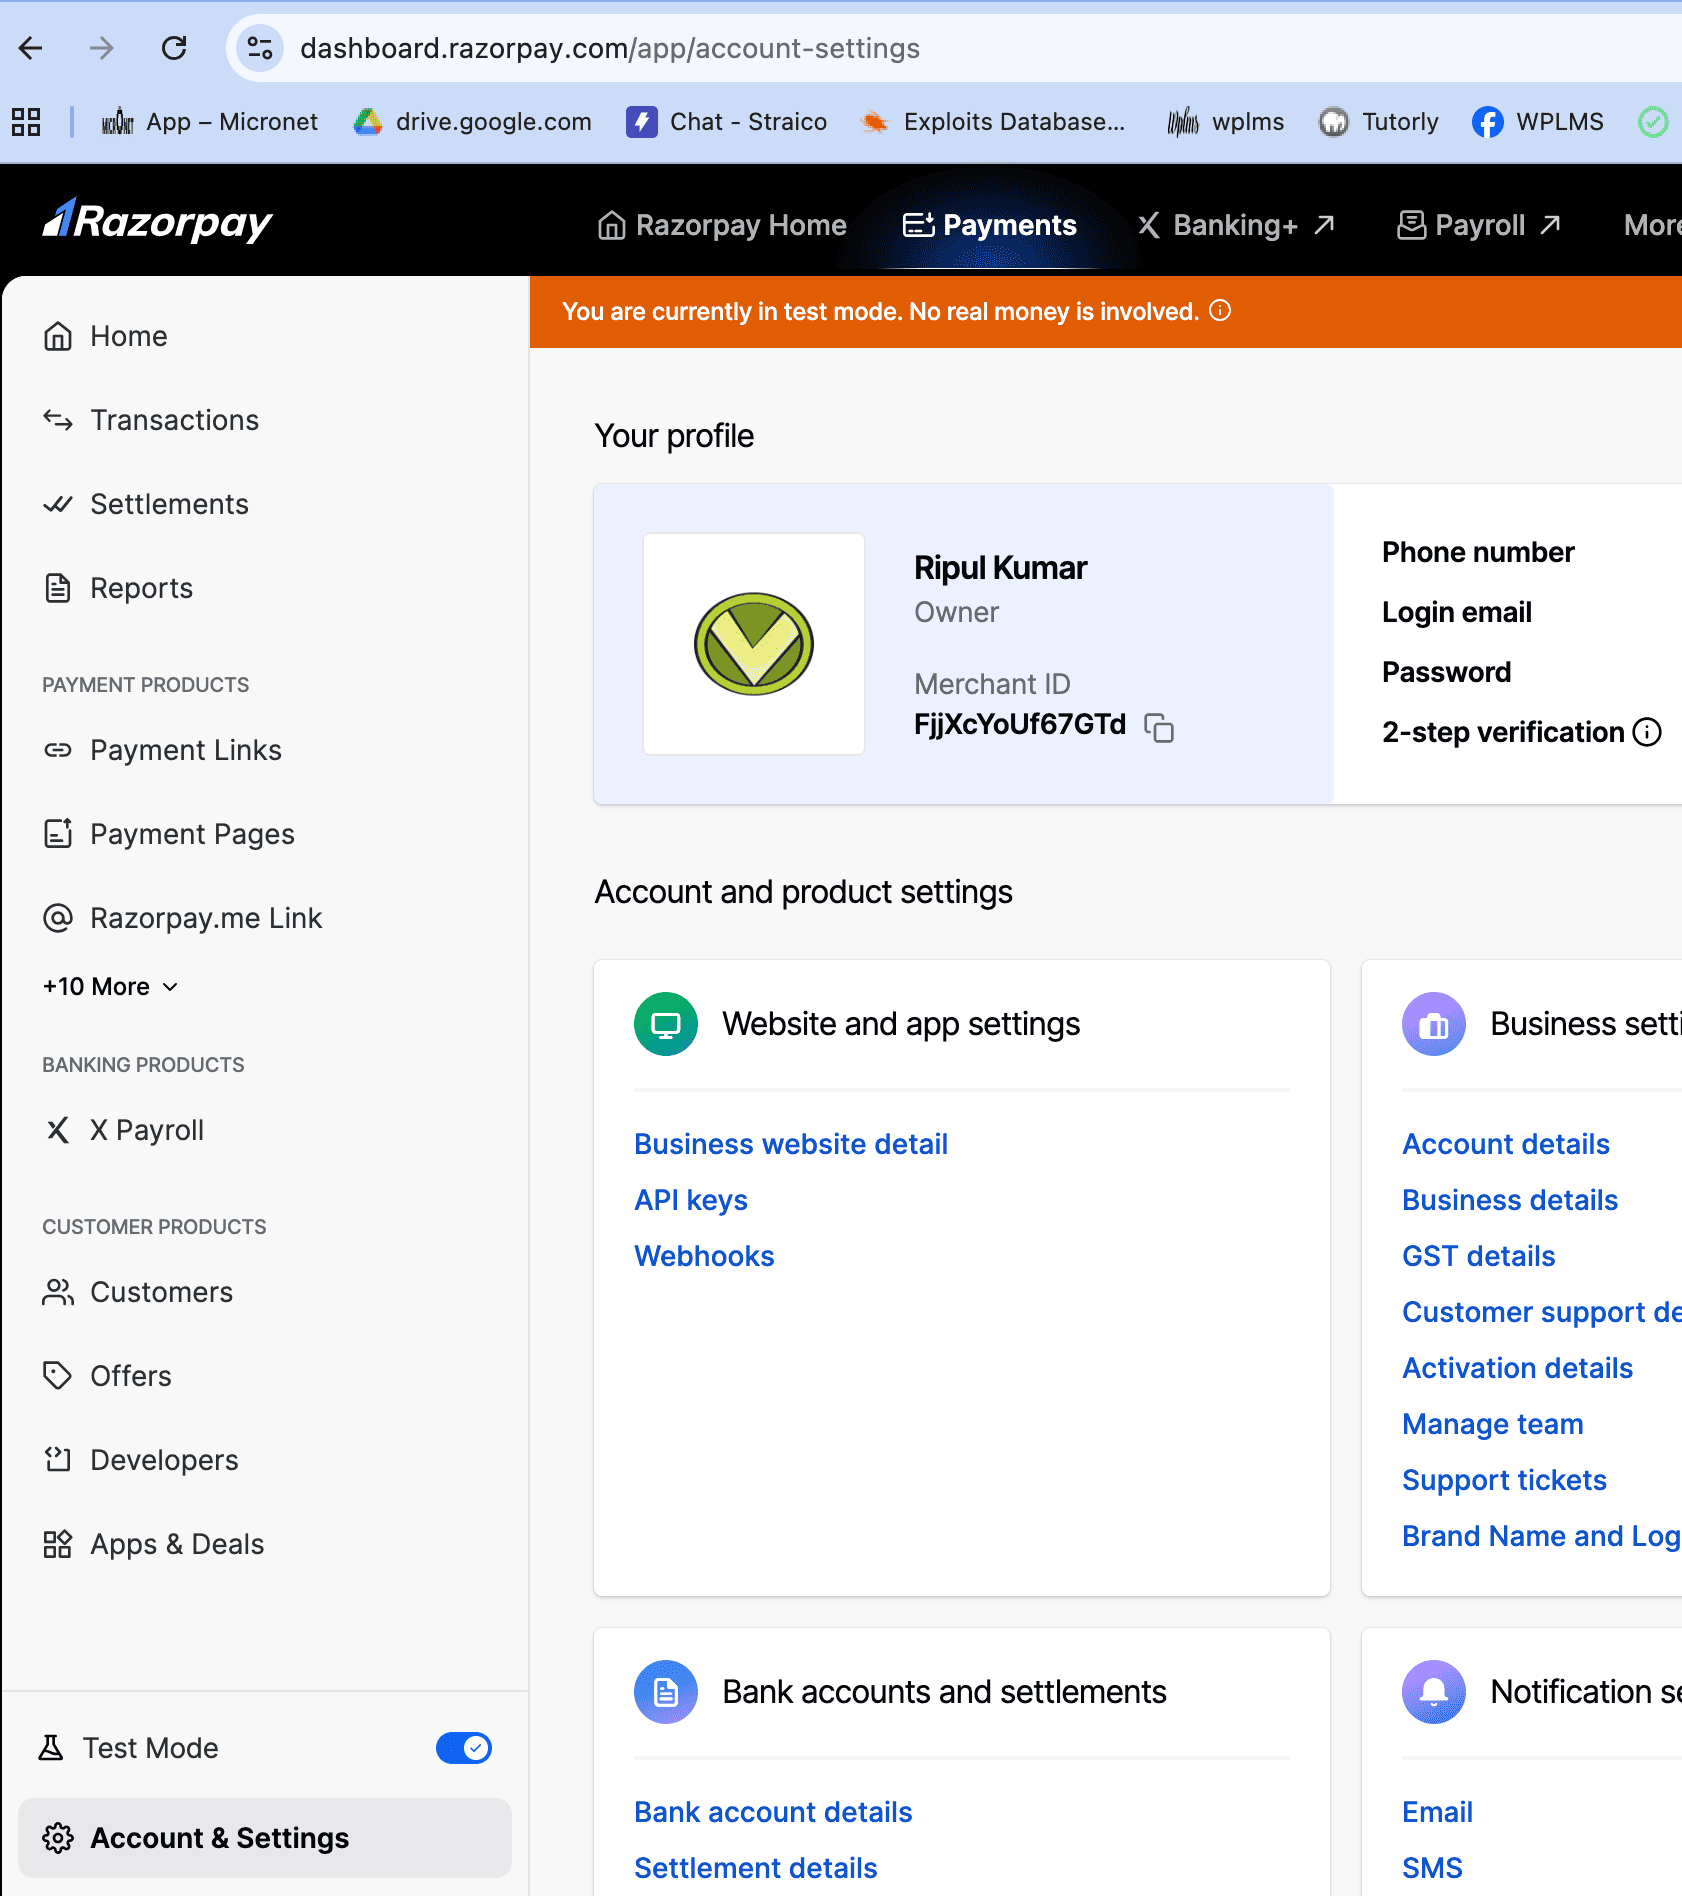This screenshot has width=1682, height=1896.
Task: Open the SMS notification settings link
Action: [x=1432, y=1868]
